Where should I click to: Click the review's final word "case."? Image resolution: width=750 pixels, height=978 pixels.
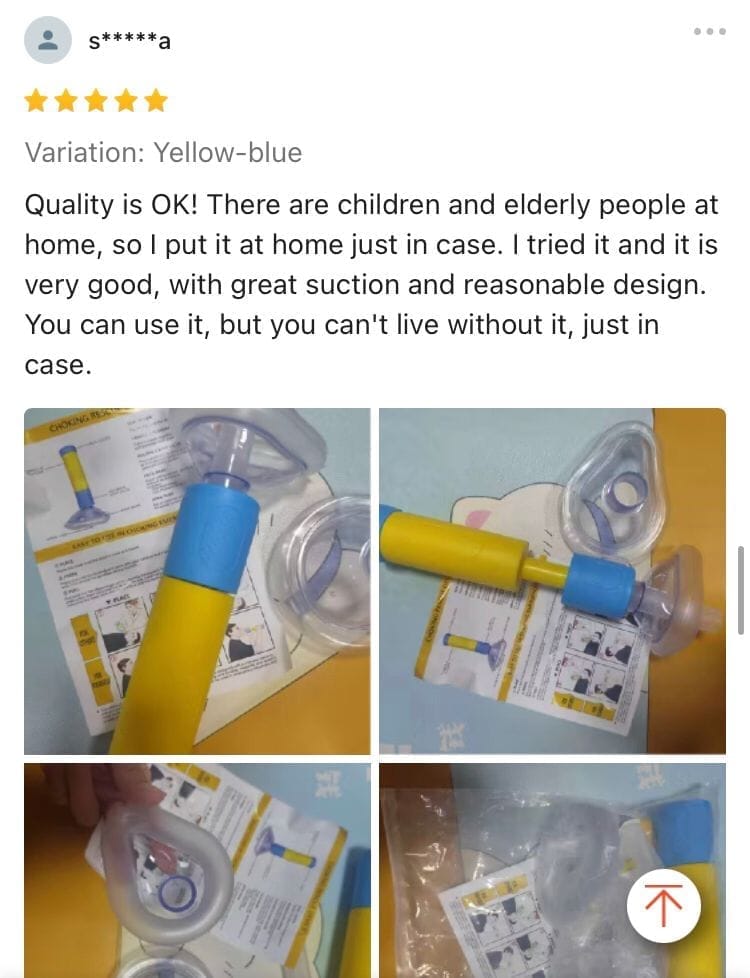[58, 366]
